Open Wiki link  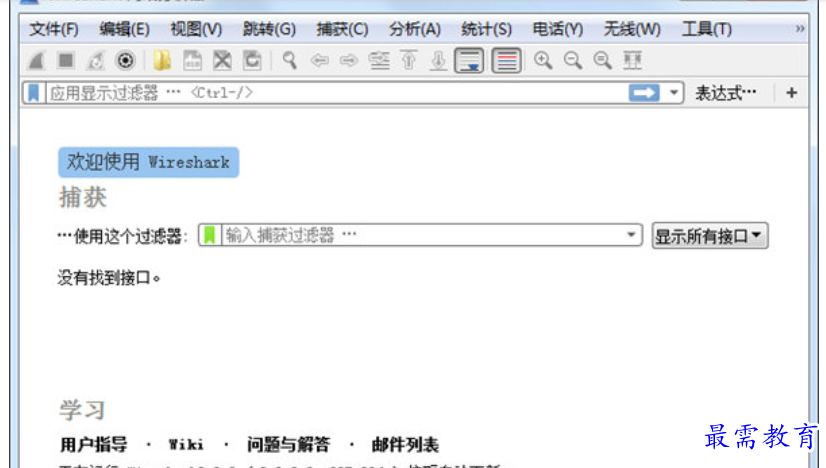click(186, 444)
